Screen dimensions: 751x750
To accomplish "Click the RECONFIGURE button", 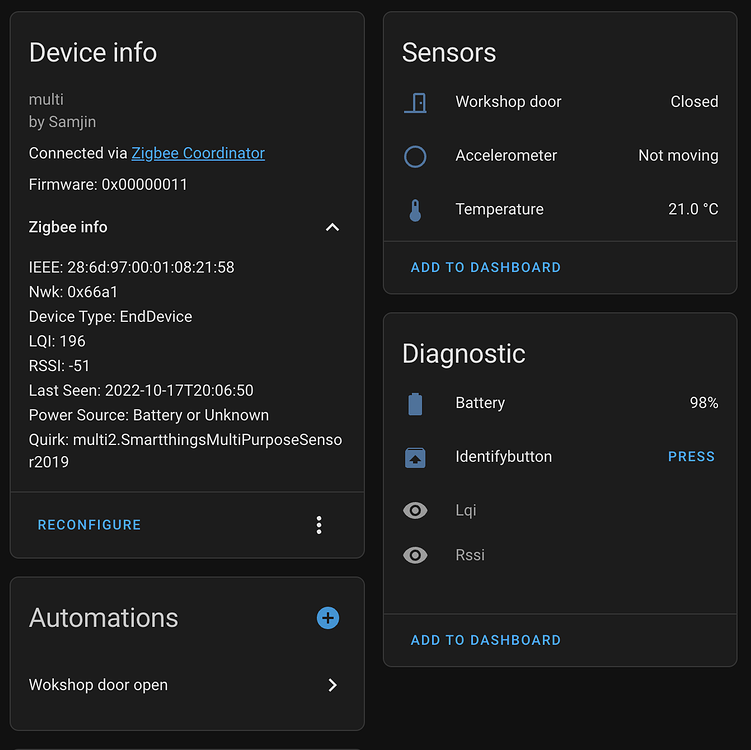I will click(x=89, y=525).
